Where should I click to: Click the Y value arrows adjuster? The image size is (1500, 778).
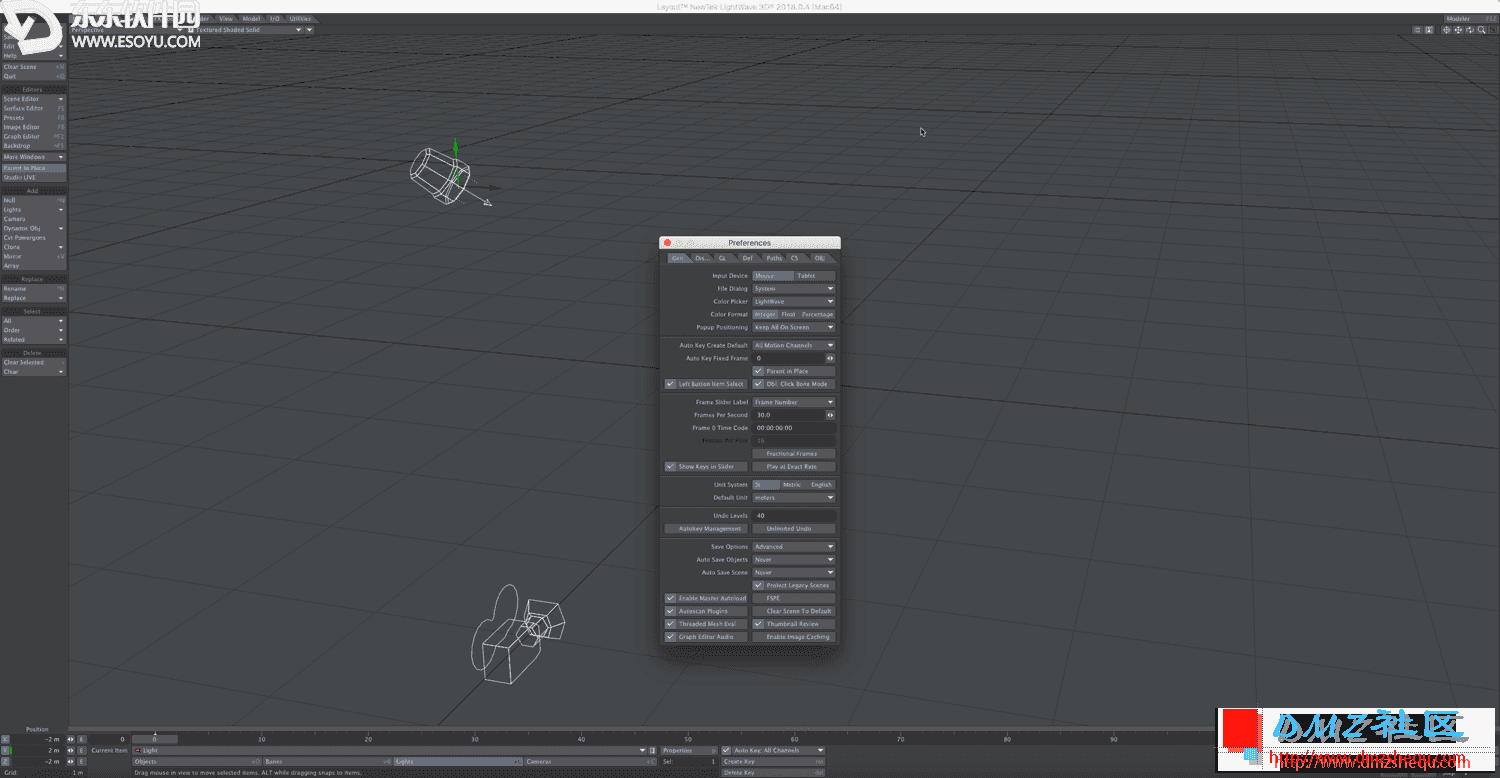(x=71, y=750)
